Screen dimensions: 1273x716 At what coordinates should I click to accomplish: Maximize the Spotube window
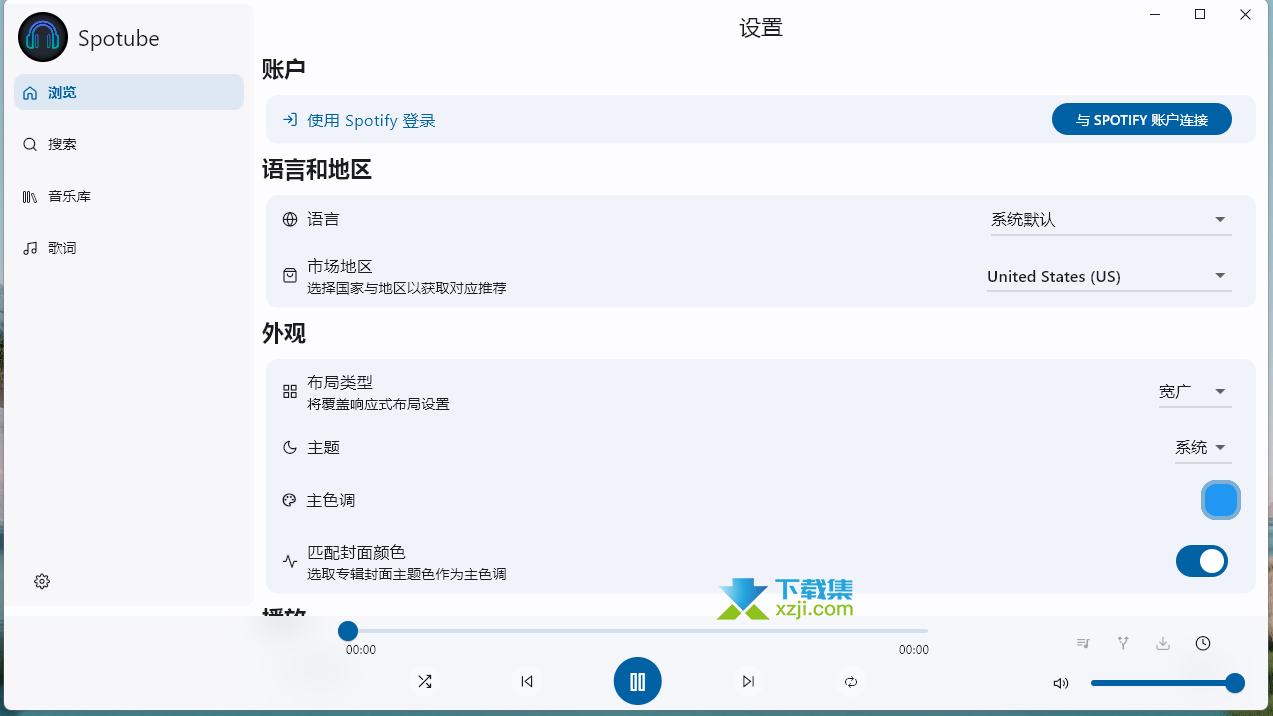(1200, 14)
